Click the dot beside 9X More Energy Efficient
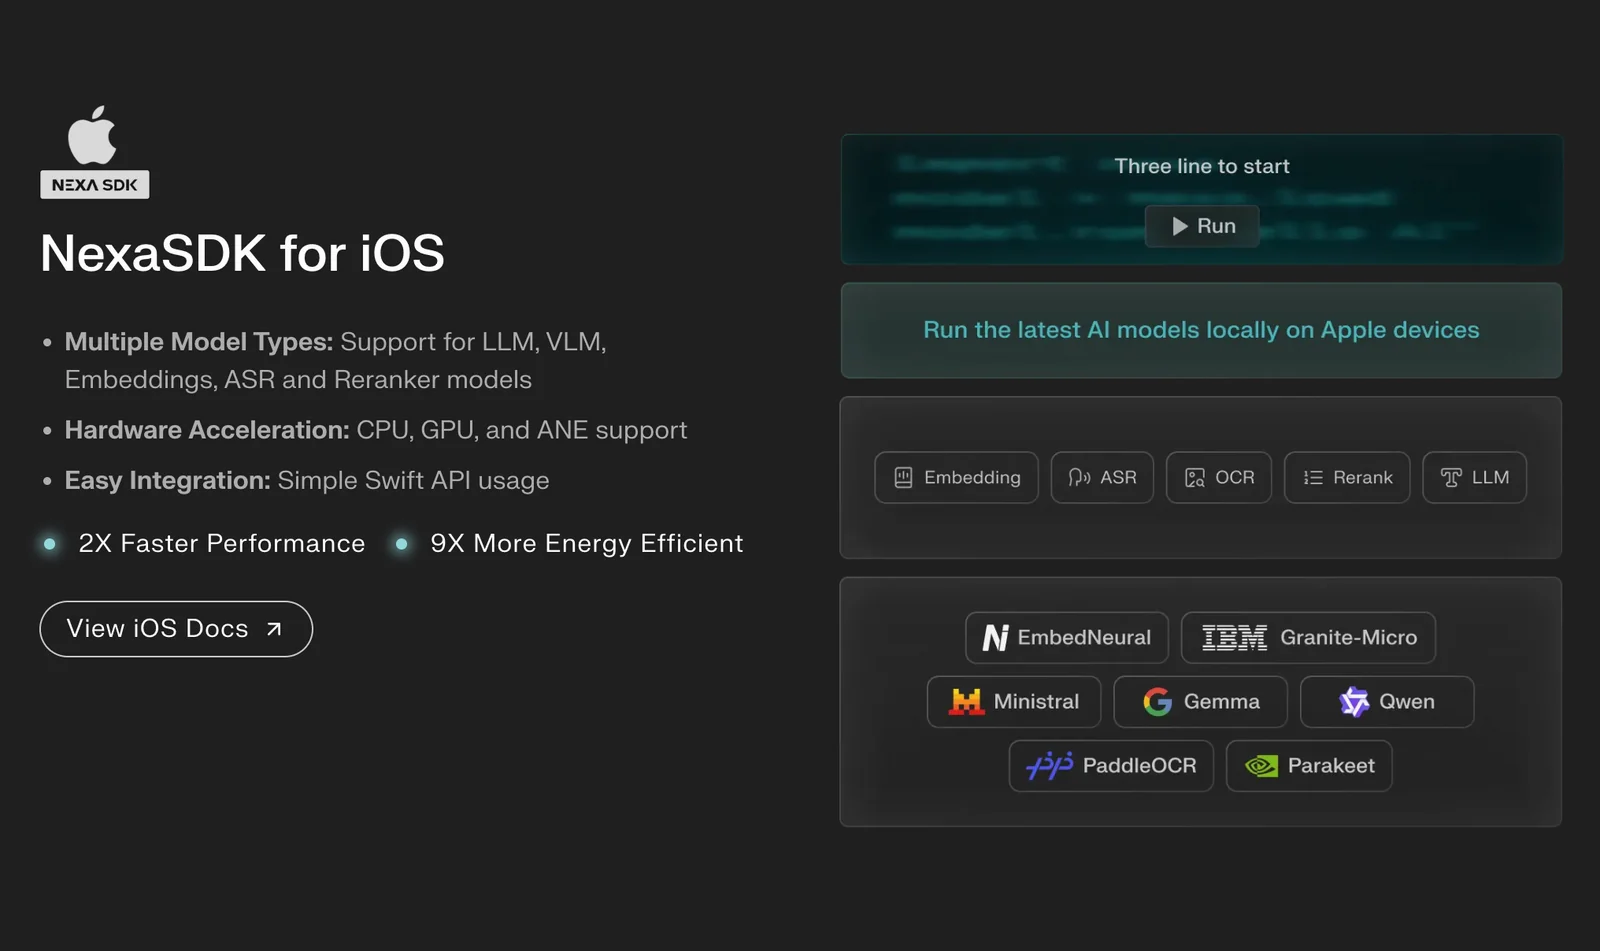 coord(402,544)
